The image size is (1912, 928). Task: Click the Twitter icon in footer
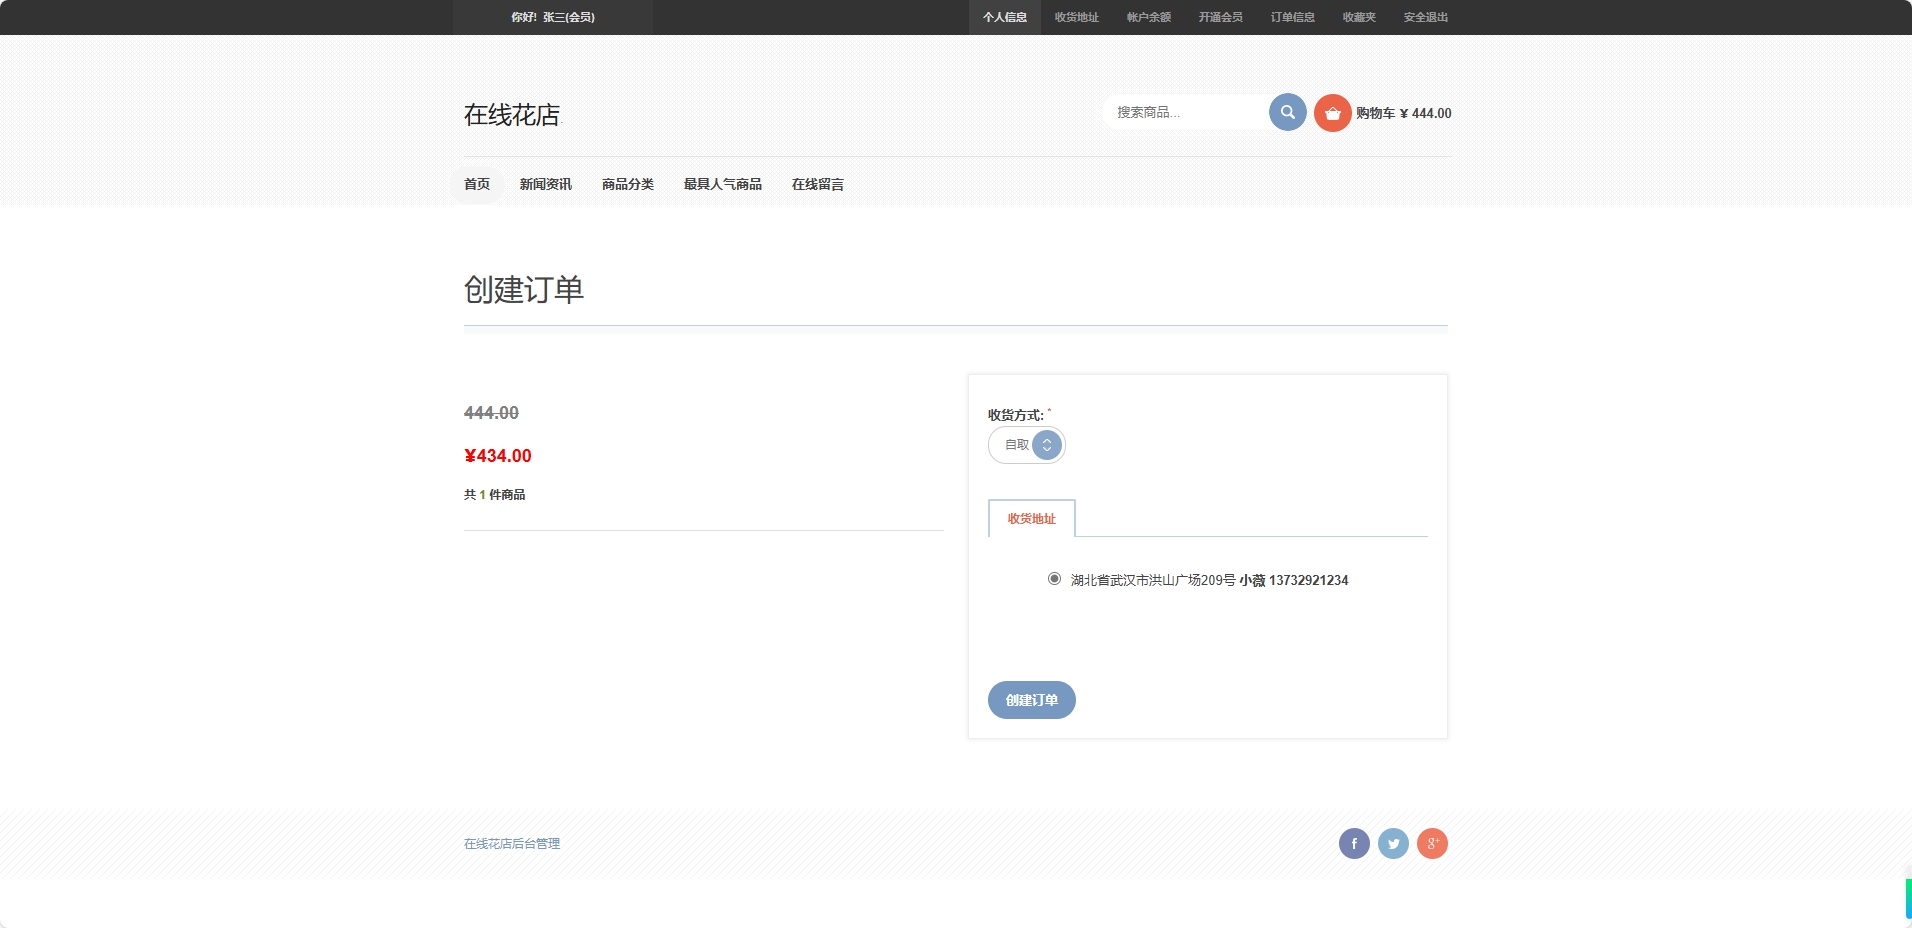pyautogui.click(x=1393, y=843)
